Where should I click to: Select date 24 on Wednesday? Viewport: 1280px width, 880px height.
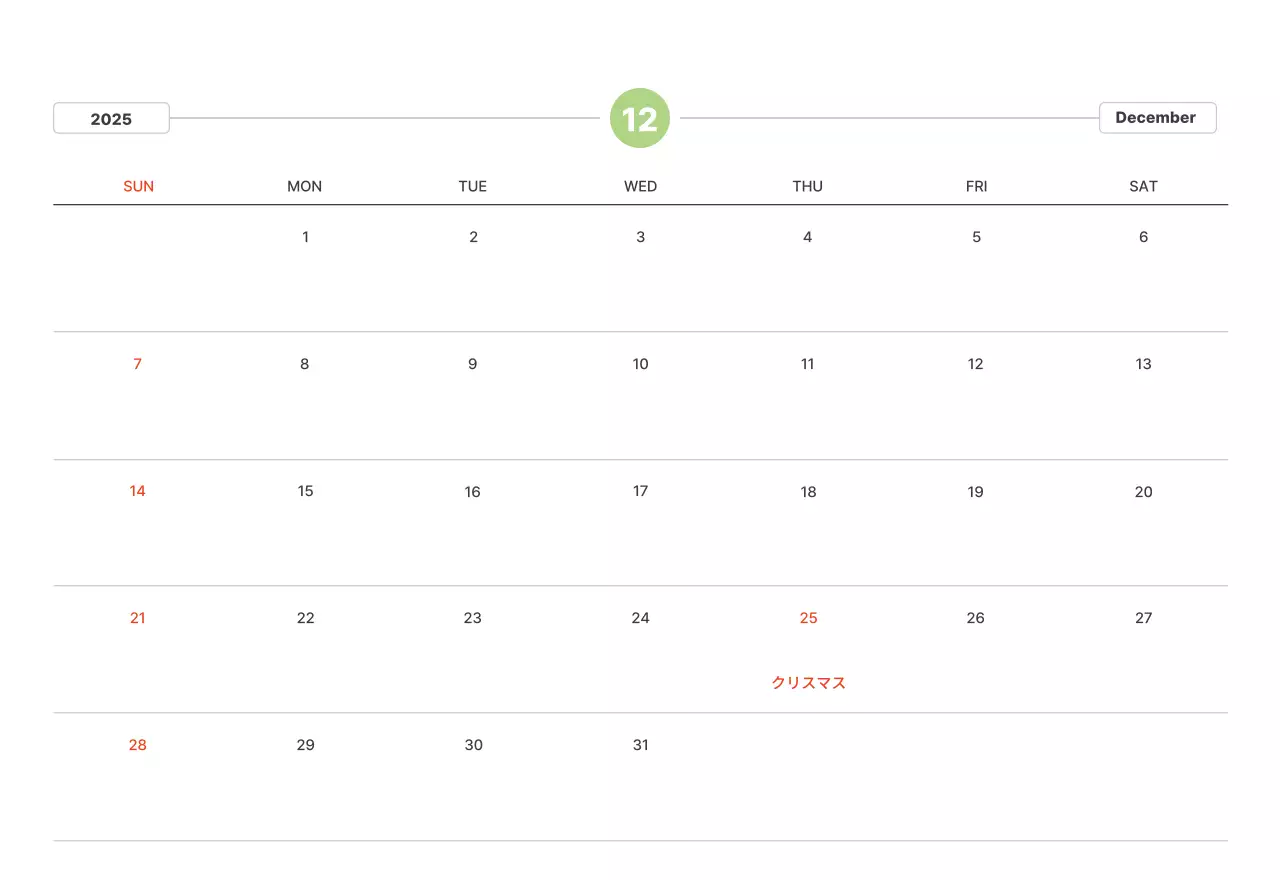tap(640, 618)
